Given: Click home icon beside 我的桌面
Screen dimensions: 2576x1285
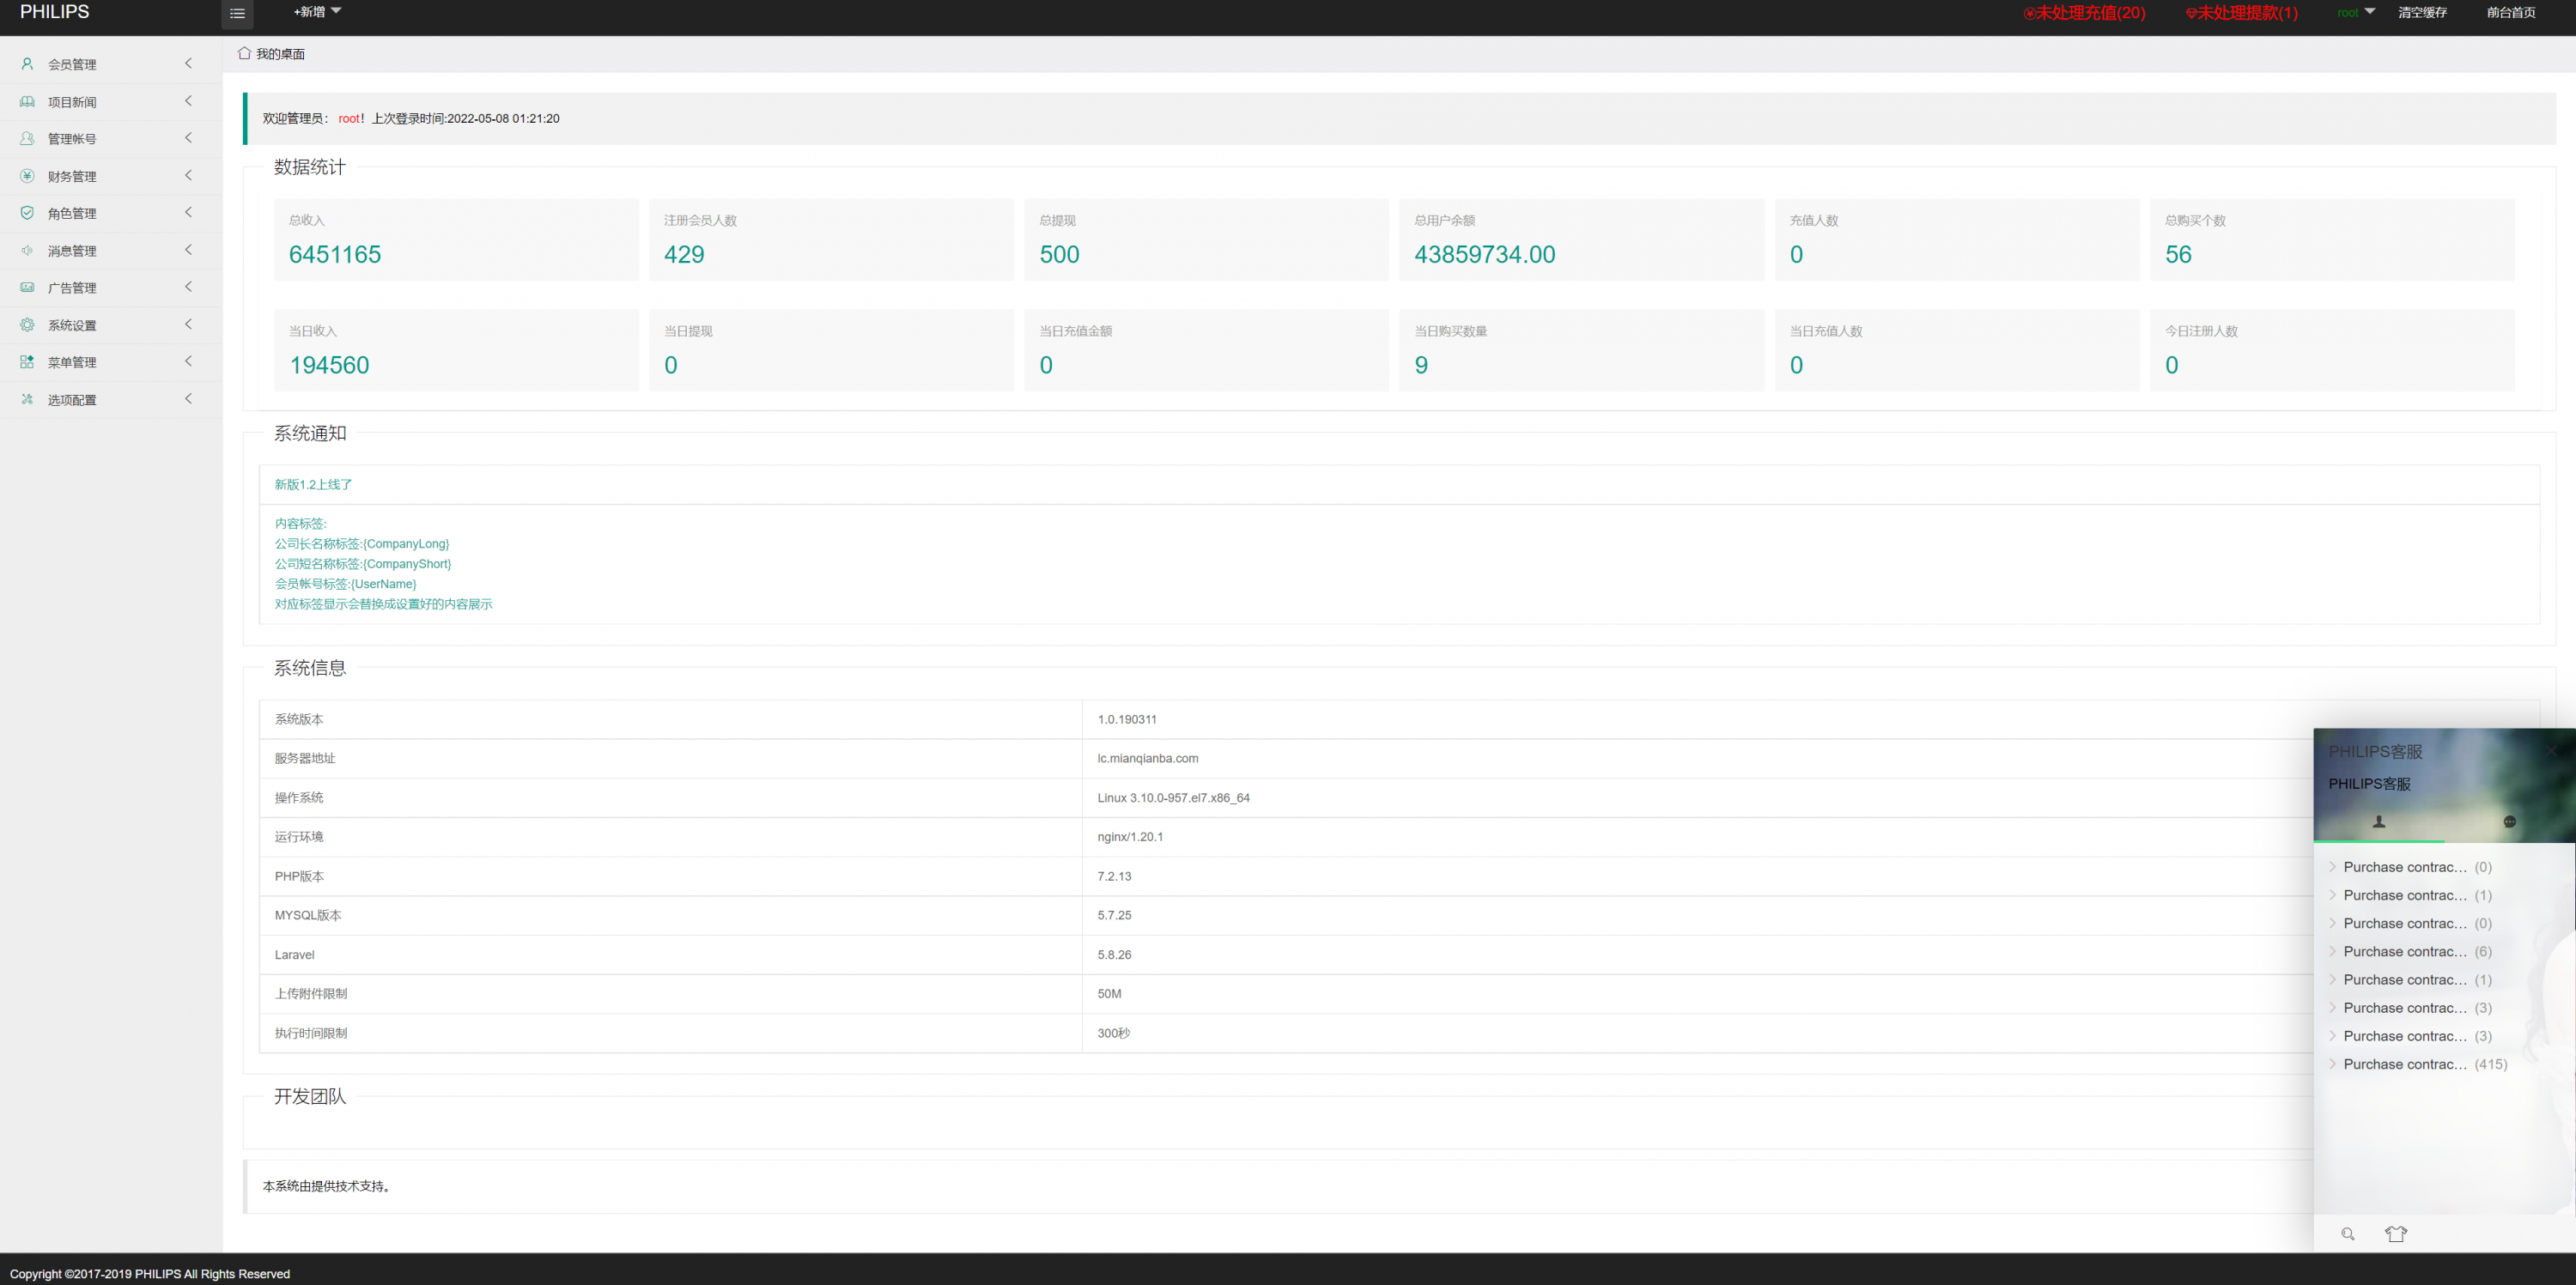Looking at the screenshot, I should pyautogui.click(x=244, y=53).
